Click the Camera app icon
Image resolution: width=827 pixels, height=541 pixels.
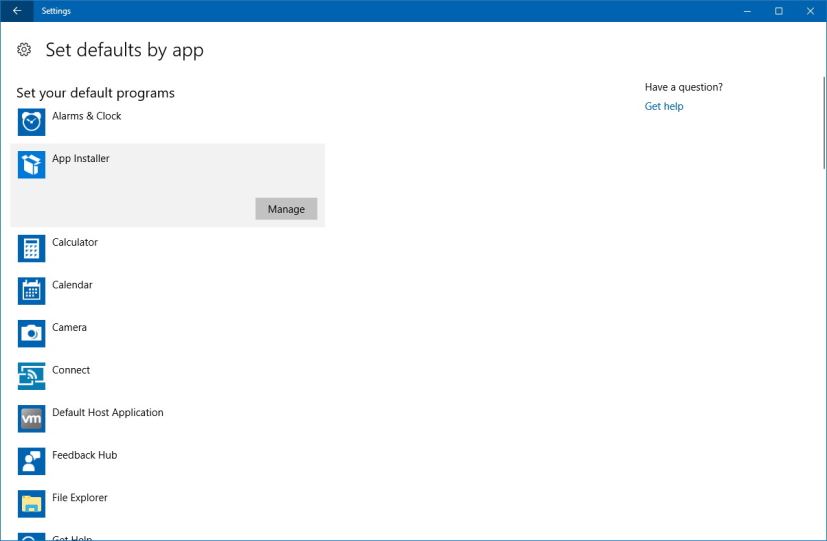(31, 334)
